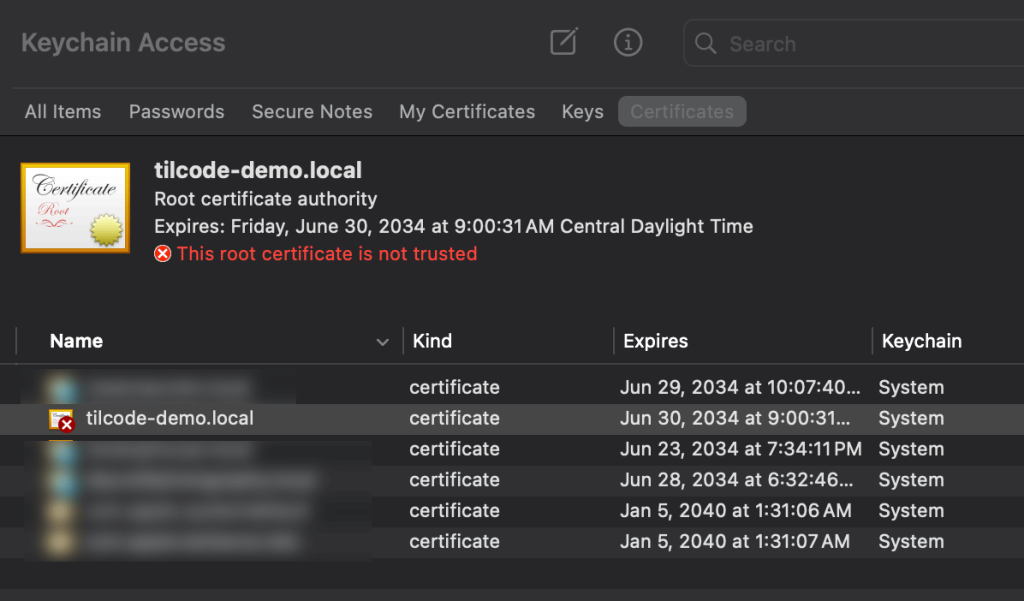Open the info inspector icon

627,42
